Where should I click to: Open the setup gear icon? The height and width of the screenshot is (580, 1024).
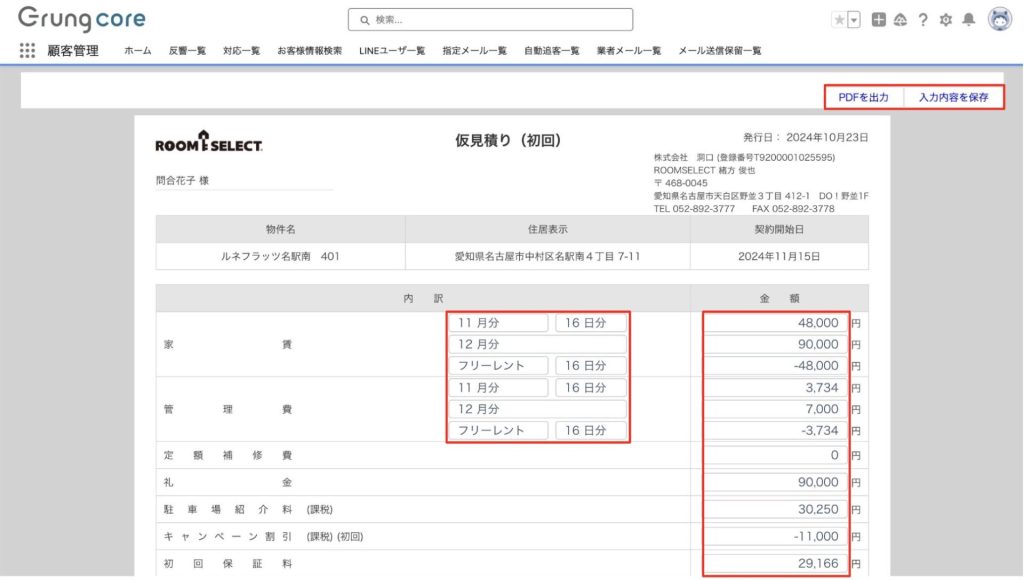pyautogui.click(x=946, y=20)
